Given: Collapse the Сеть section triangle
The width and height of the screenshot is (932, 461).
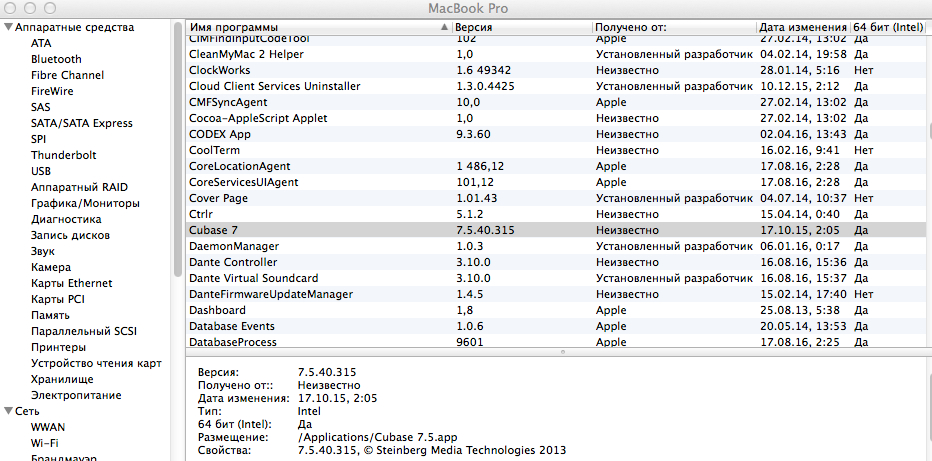Looking at the screenshot, I should [x=9, y=411].
